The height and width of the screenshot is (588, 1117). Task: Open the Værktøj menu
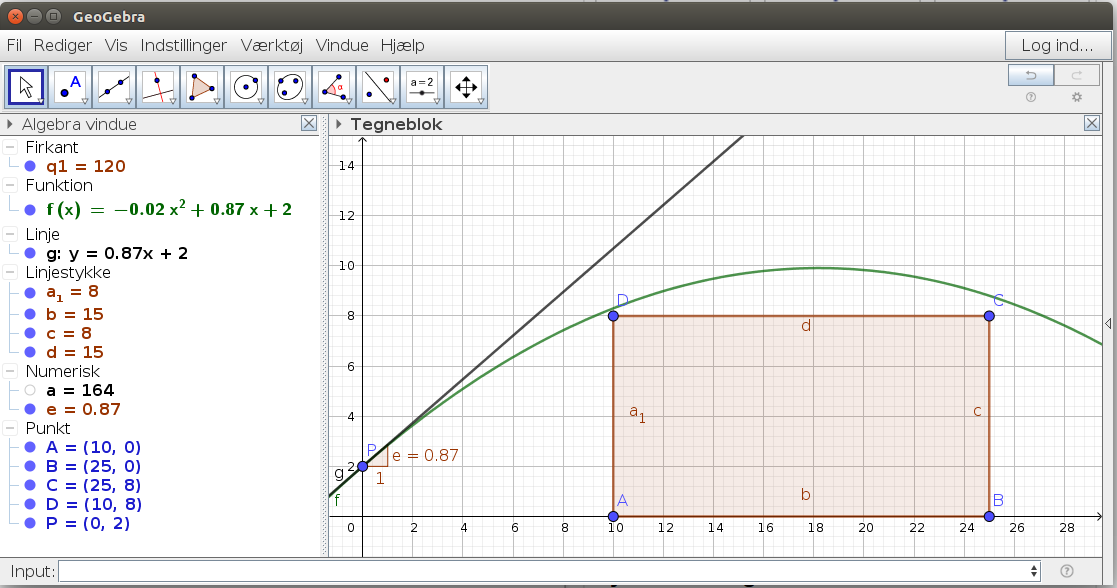tap(272, 46)
